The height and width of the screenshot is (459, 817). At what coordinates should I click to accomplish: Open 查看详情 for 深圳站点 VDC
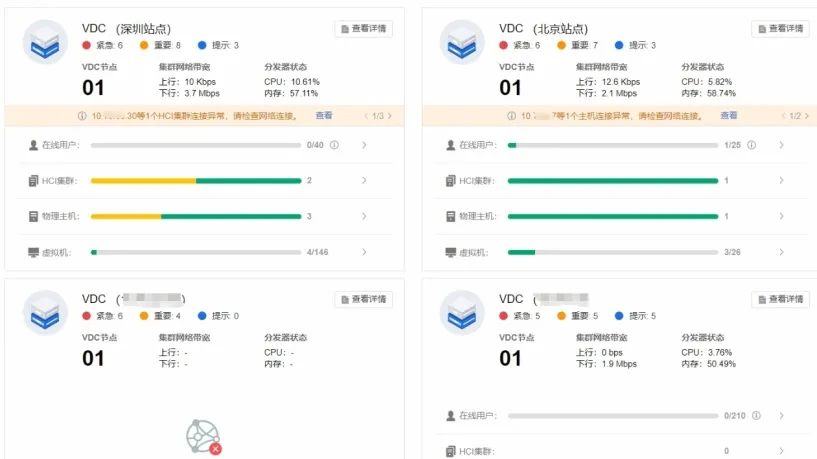click(363, 29)
